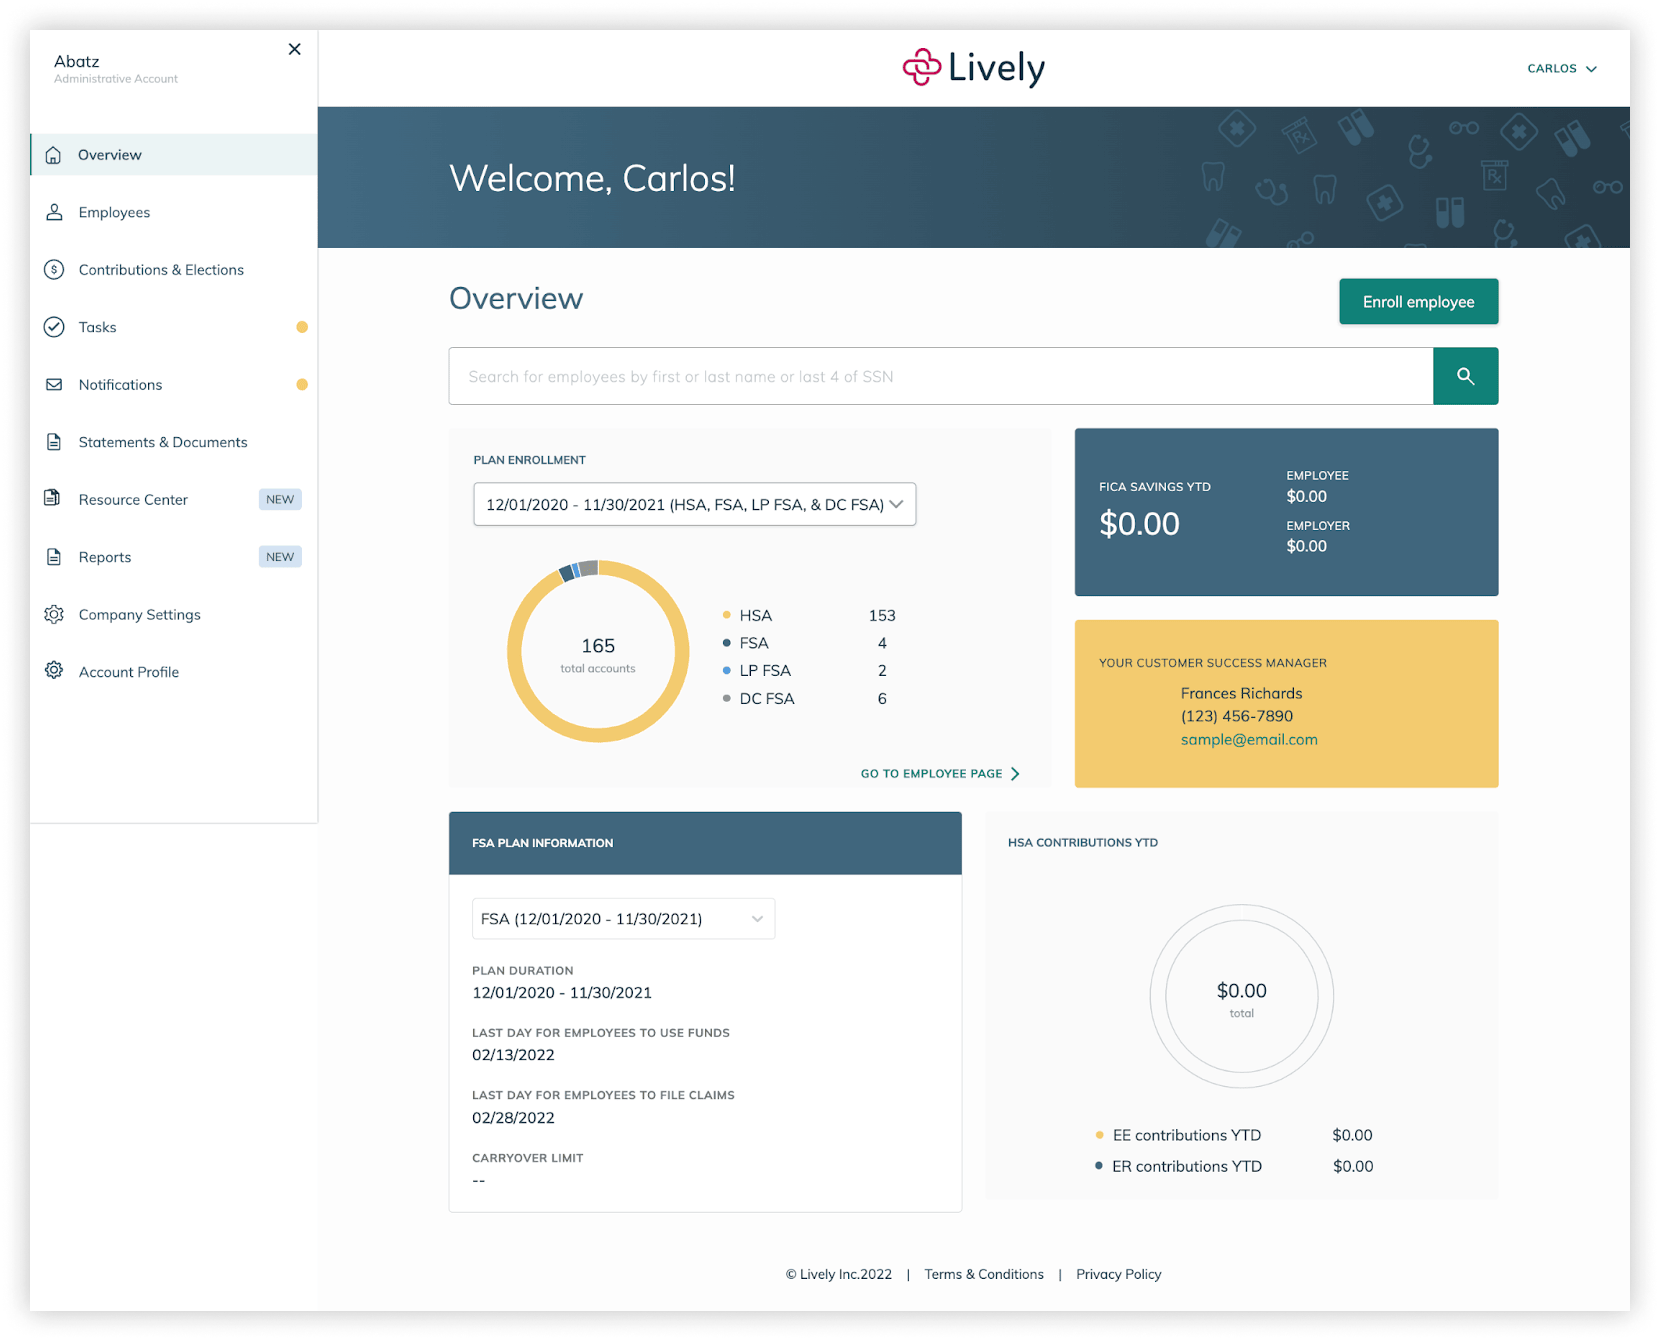Click the magnifying glass search button

[1465, 376]
